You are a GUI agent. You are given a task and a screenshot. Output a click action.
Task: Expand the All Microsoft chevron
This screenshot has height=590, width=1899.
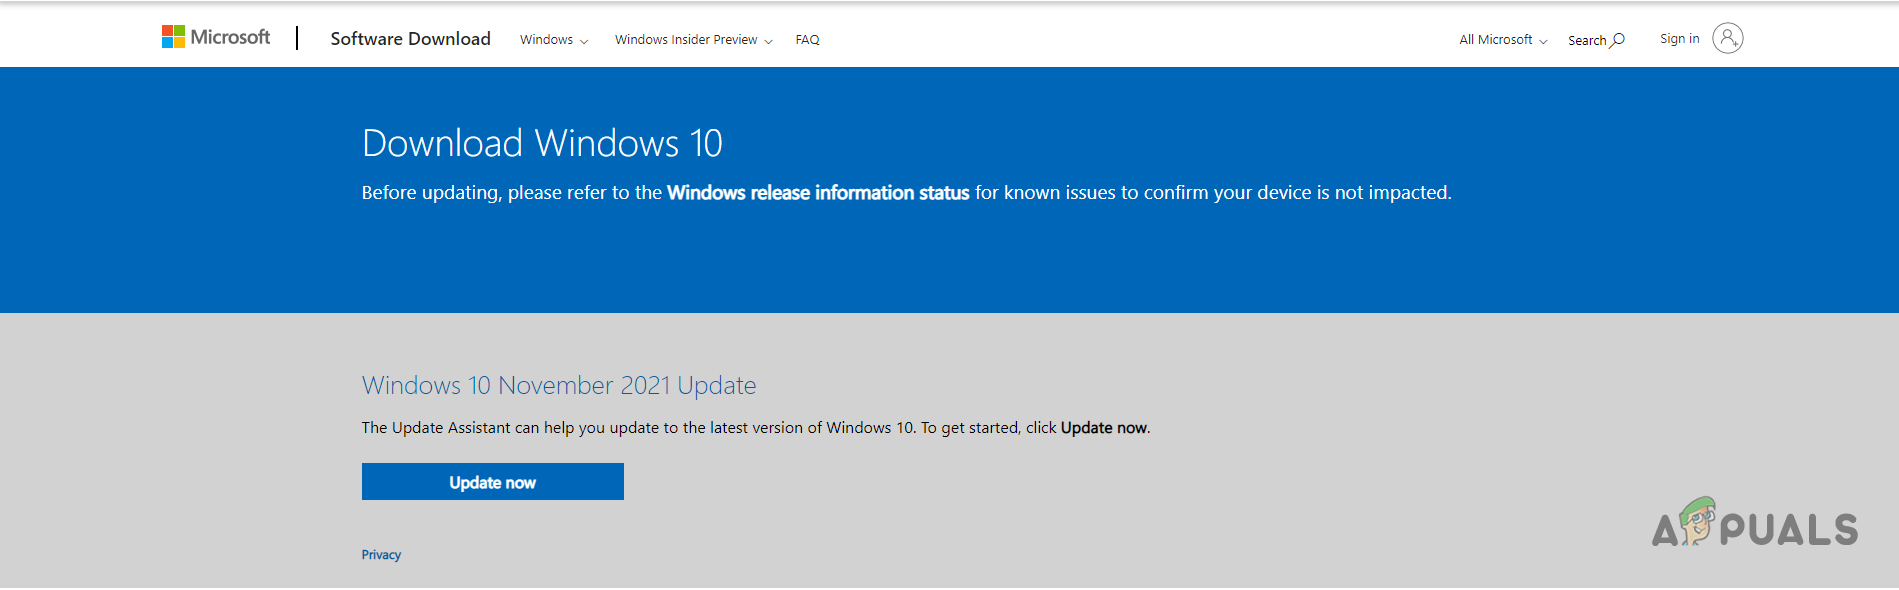point(1543,41)
